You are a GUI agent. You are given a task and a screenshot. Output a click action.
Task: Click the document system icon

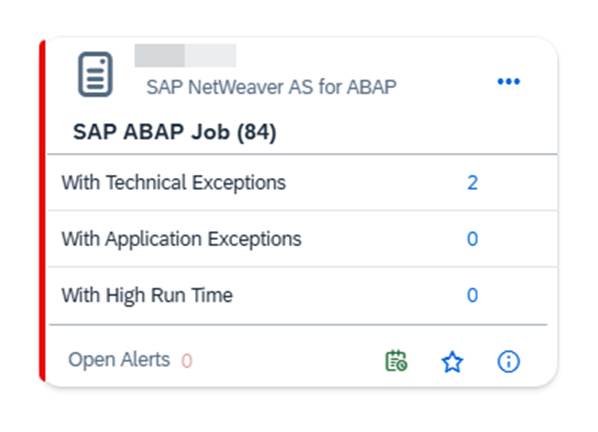coord(95,74)
